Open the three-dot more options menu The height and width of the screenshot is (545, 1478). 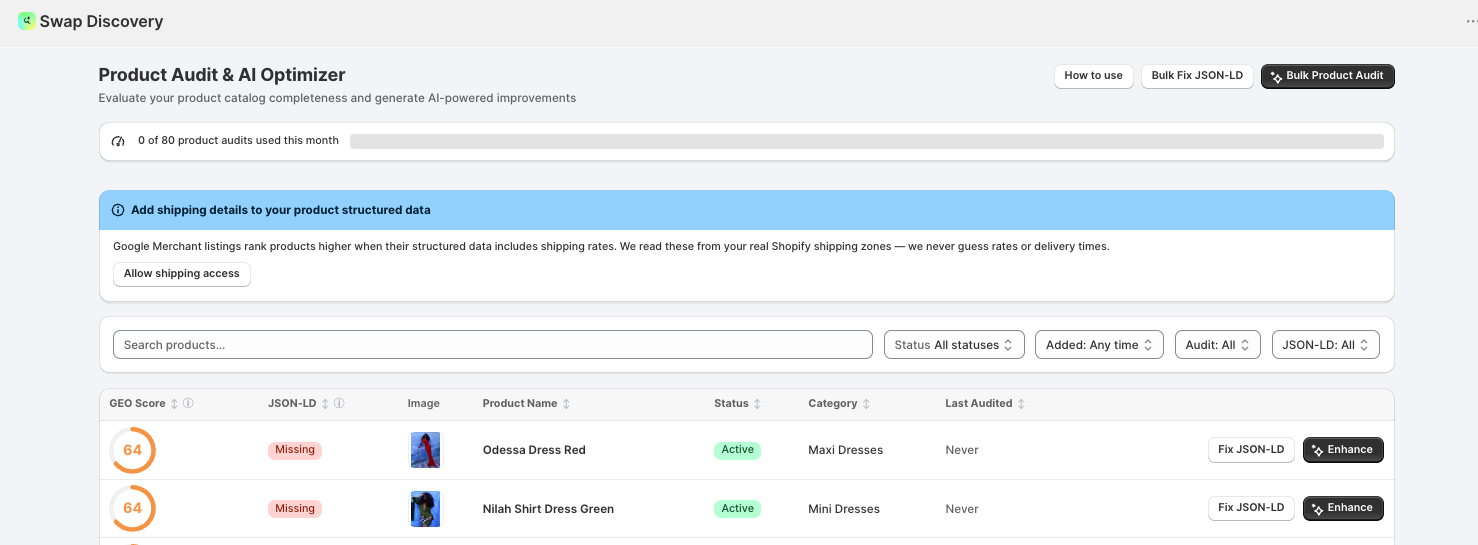(1470, 21)
